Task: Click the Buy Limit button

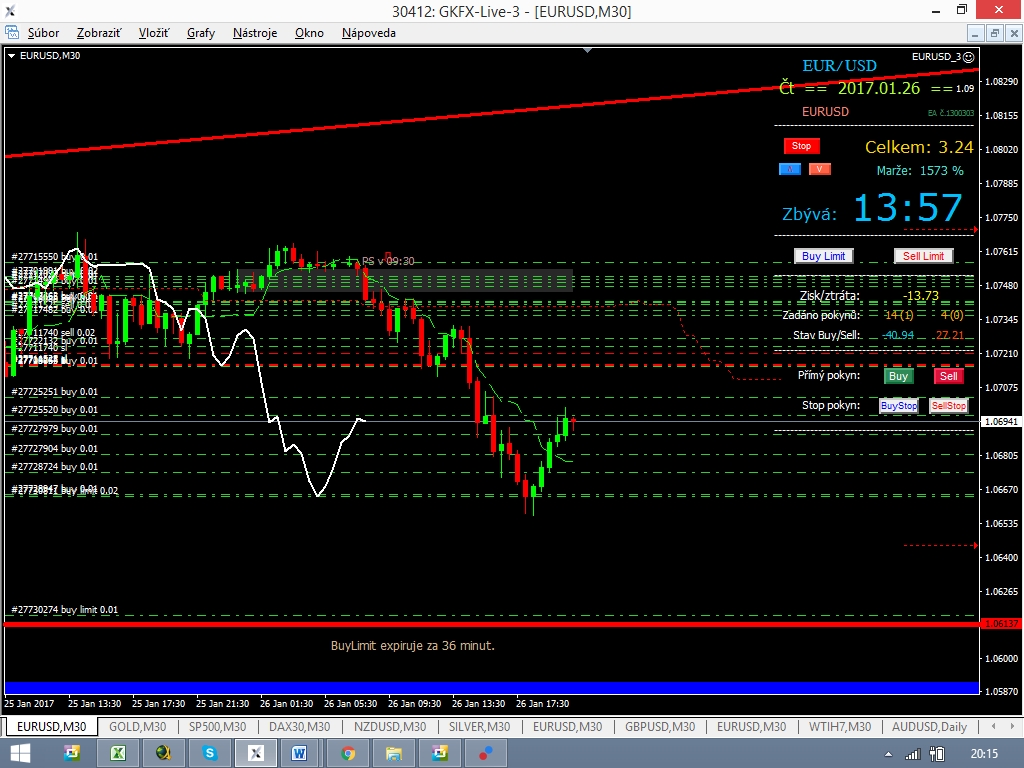Action: point(823,256)
